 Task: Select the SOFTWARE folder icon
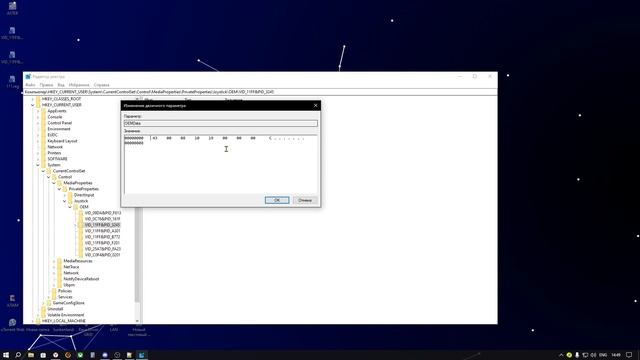point(44,159)
